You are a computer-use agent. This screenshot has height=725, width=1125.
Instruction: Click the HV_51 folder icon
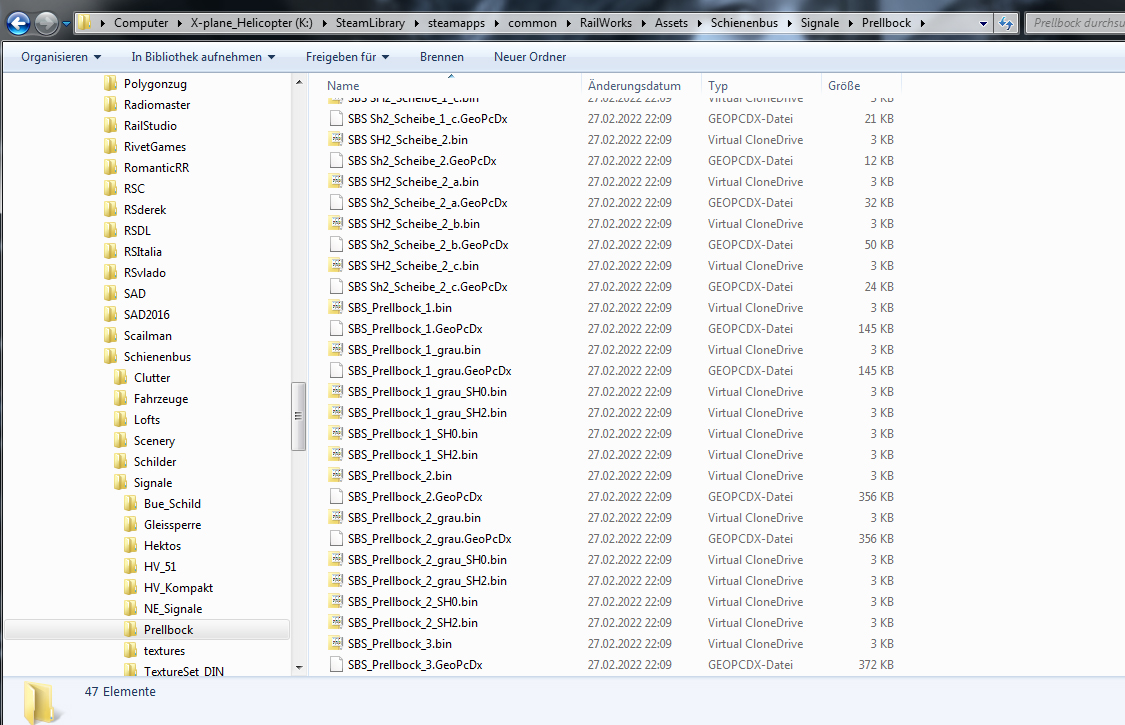tap(131, 567)
